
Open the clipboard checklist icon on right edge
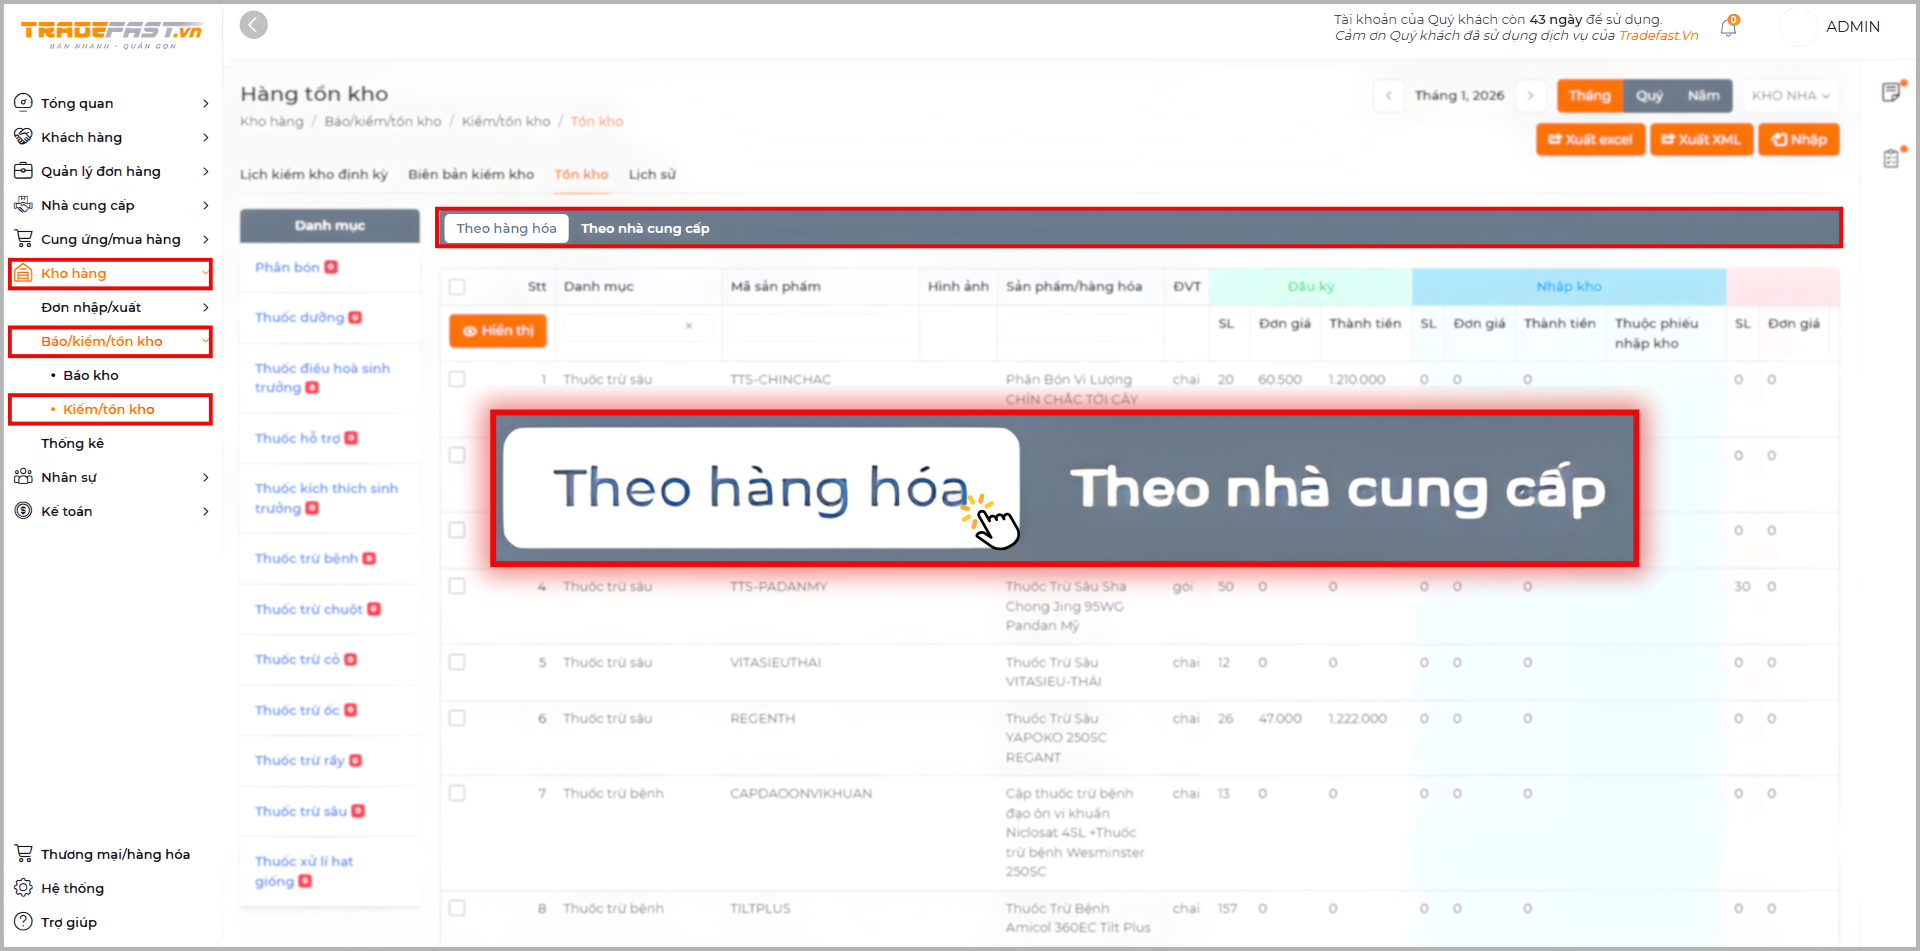pyautogui.click(x=1891, y=158)
